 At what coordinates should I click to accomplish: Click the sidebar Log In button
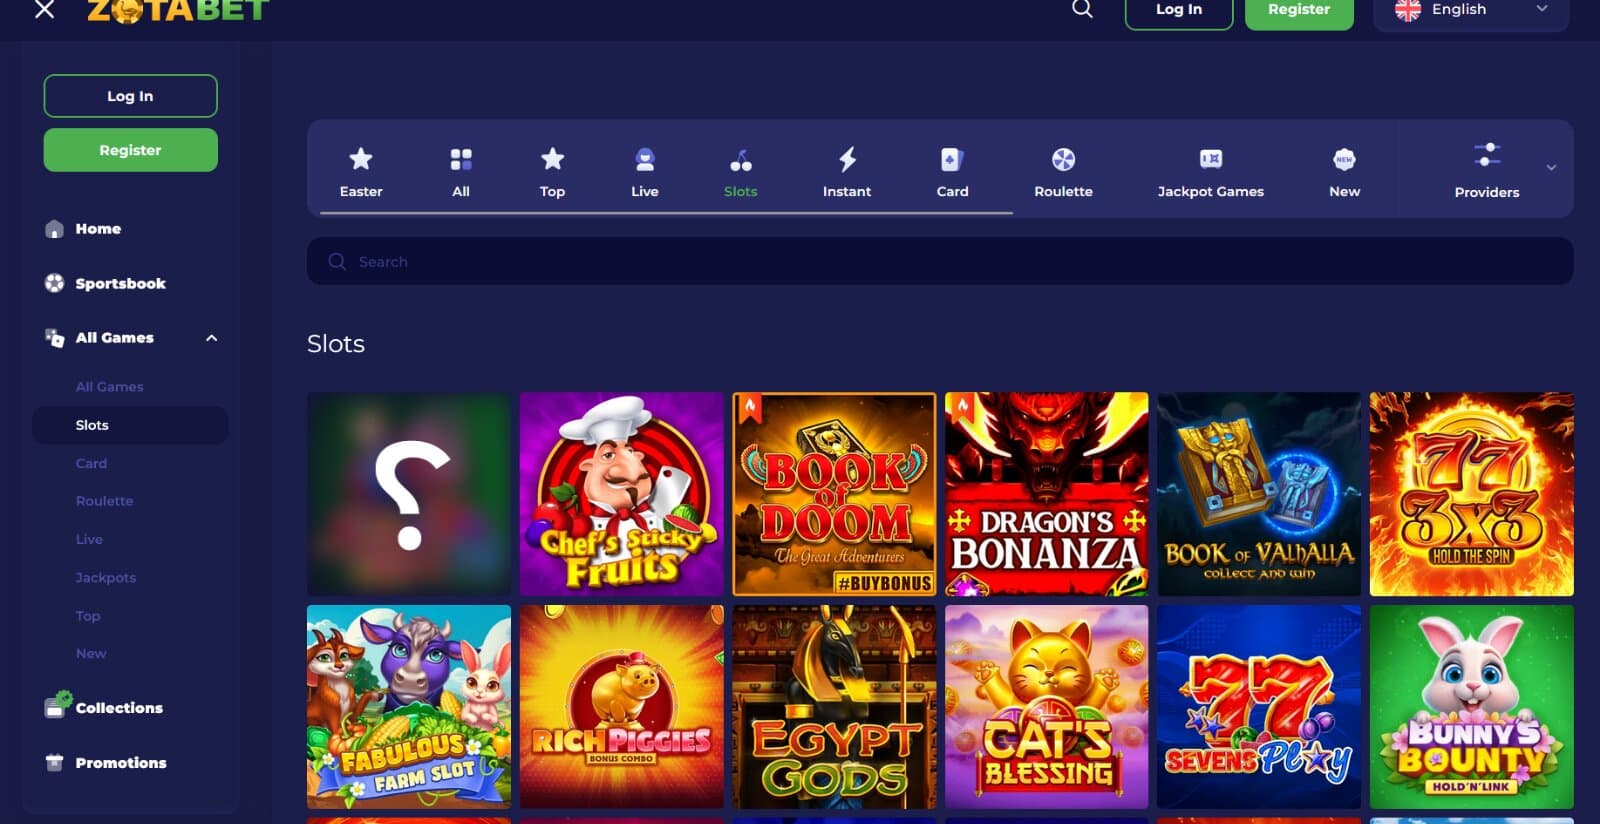click(x=130, y=96)
